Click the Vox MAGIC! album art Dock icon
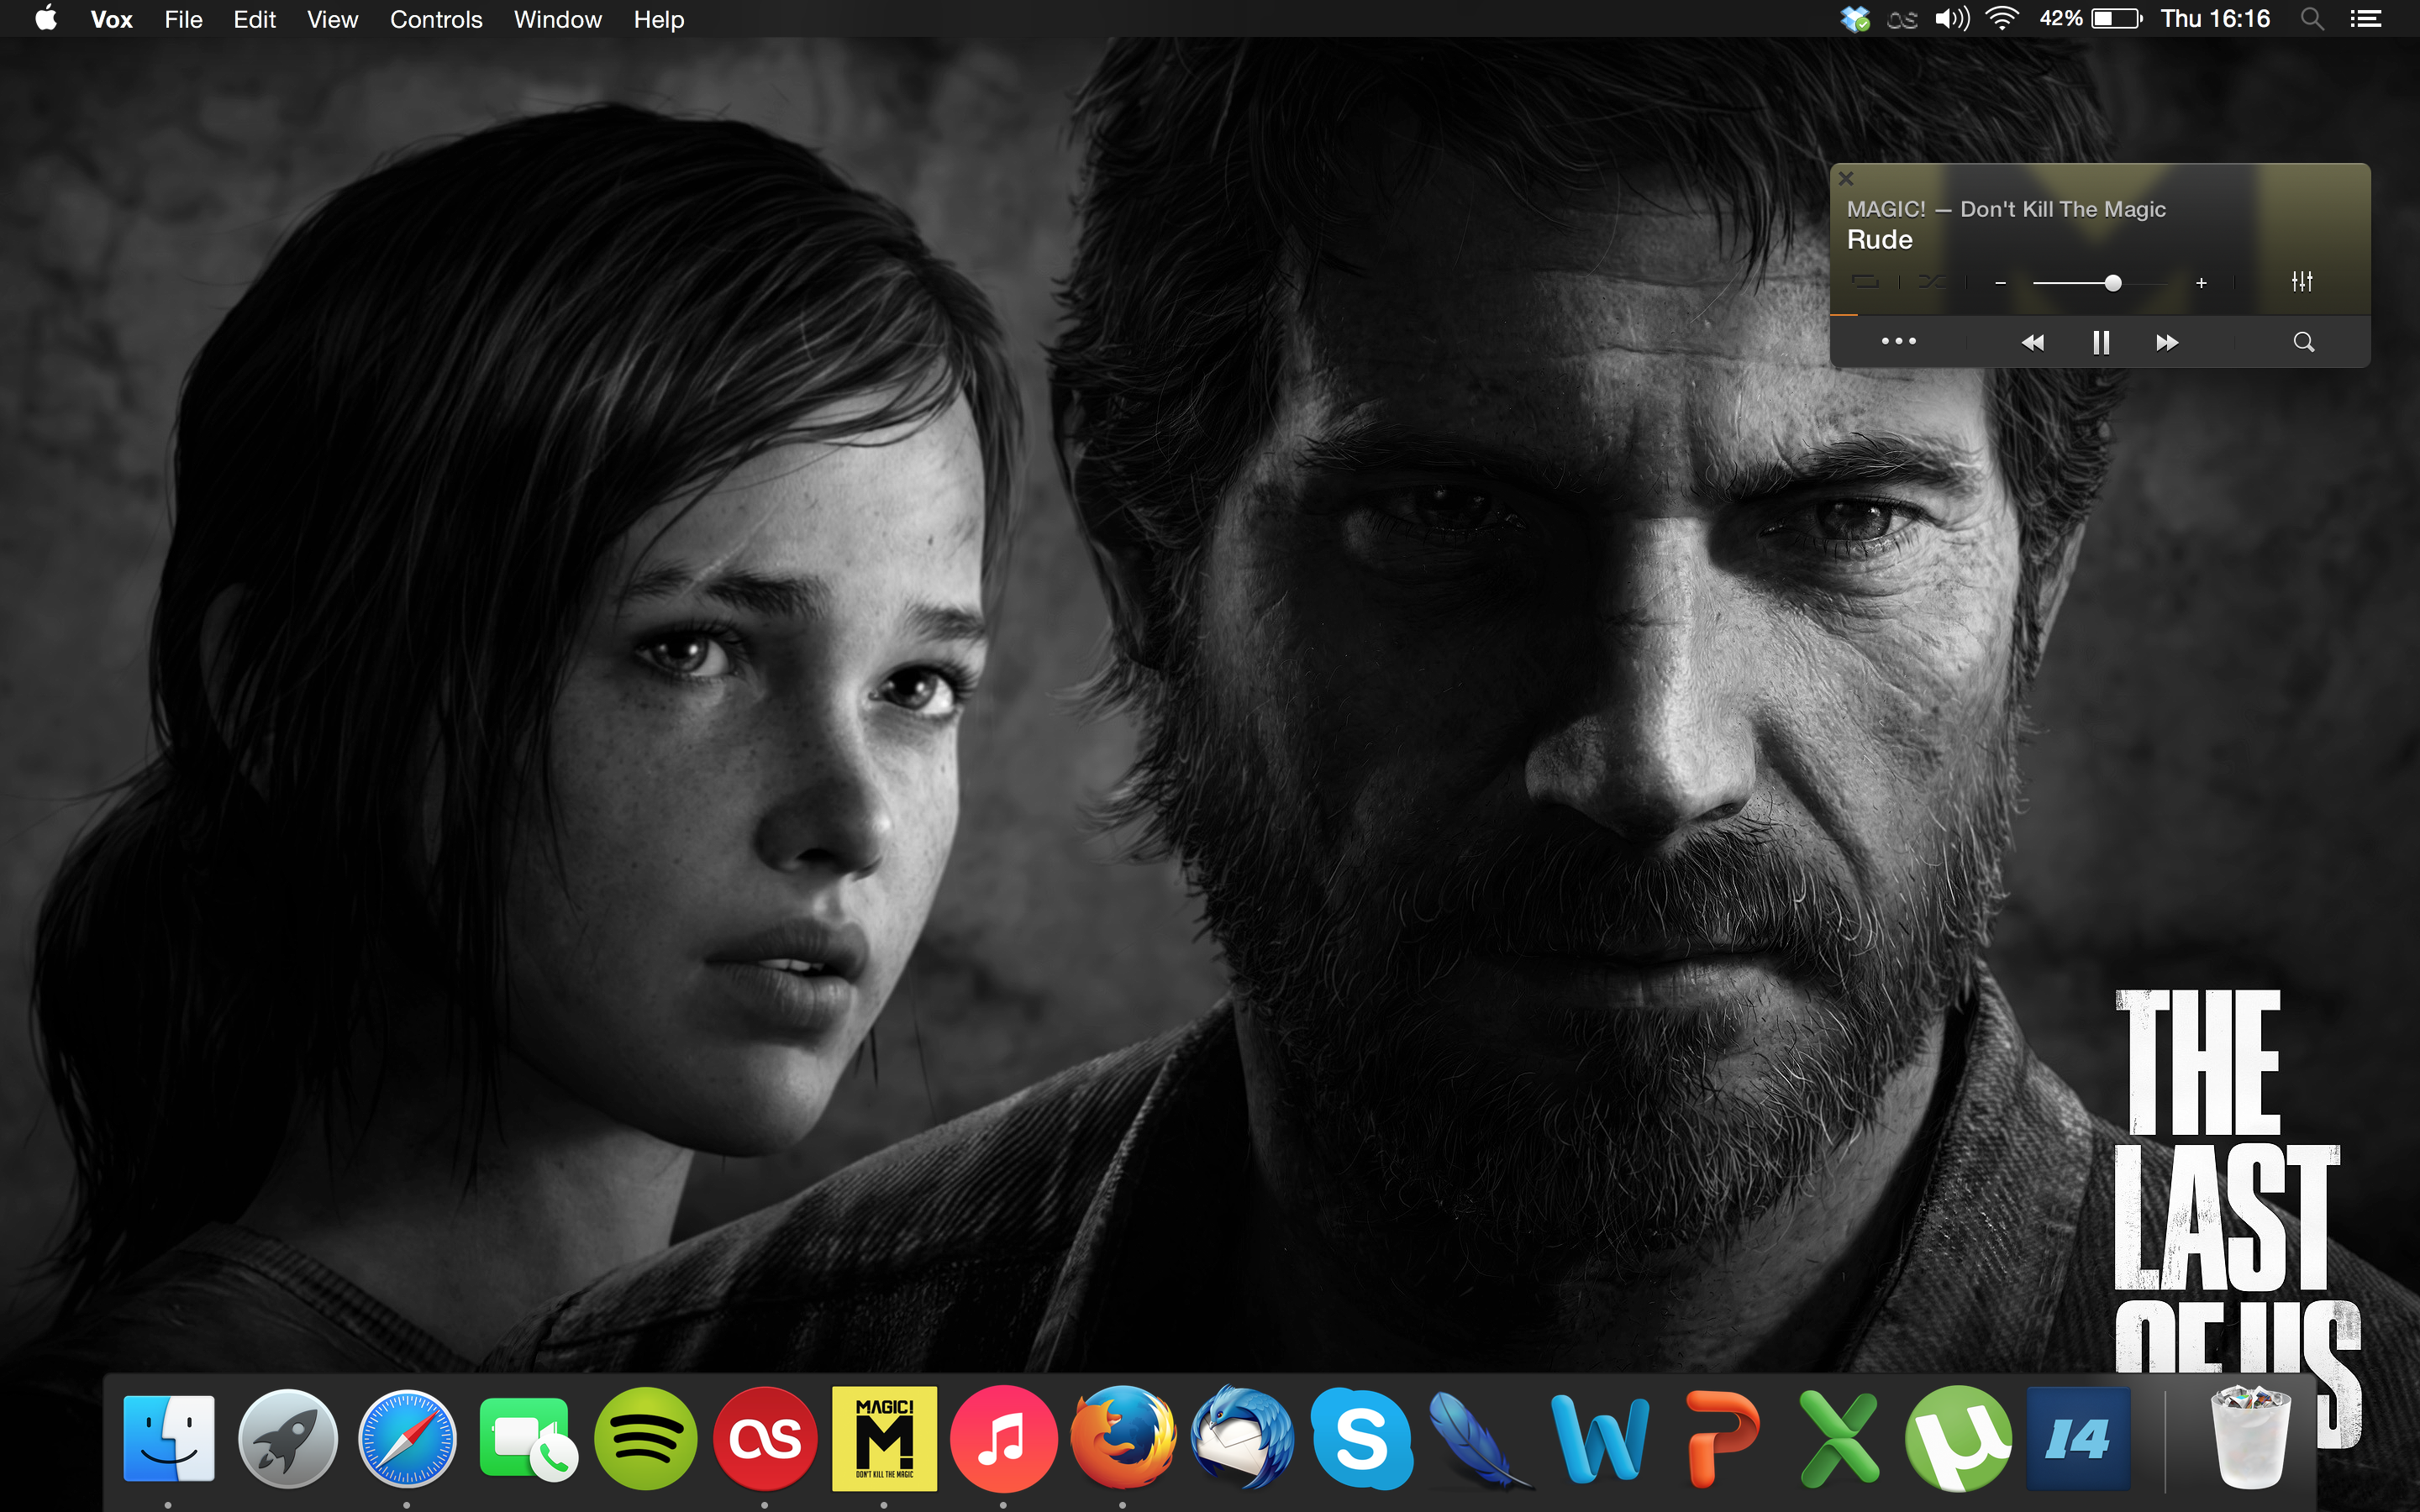2420x1512 pixels. pos(884,1438)
